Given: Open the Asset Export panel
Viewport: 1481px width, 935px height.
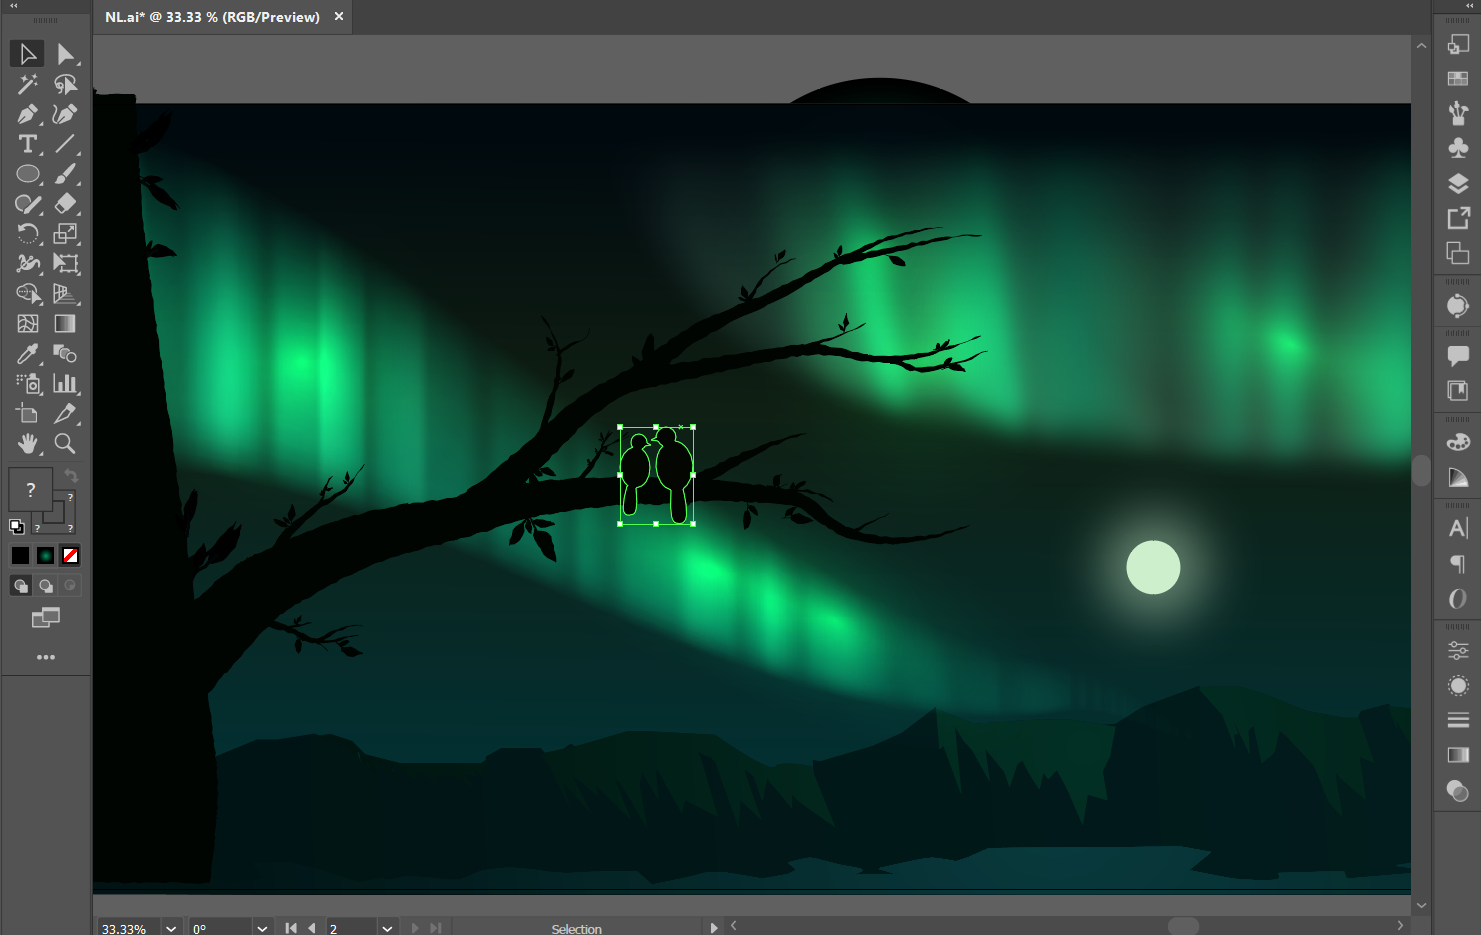Looking at the screenshot, I should [x=1458, y=218].
